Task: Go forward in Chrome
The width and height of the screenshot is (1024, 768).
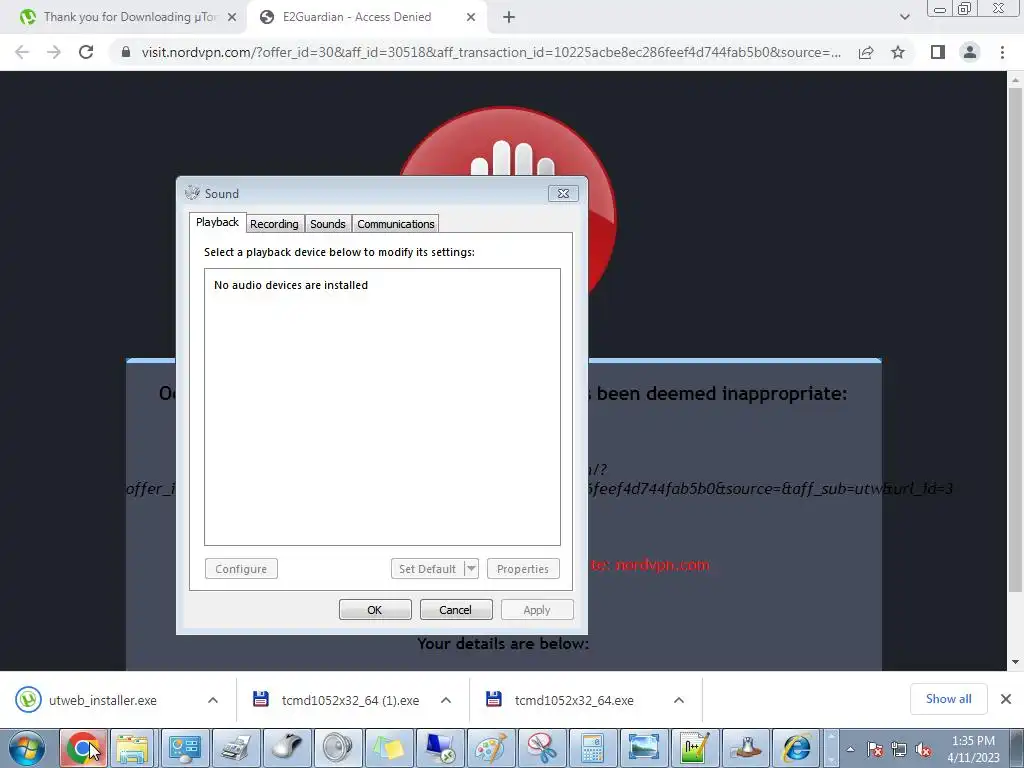Action: (54, 52)
